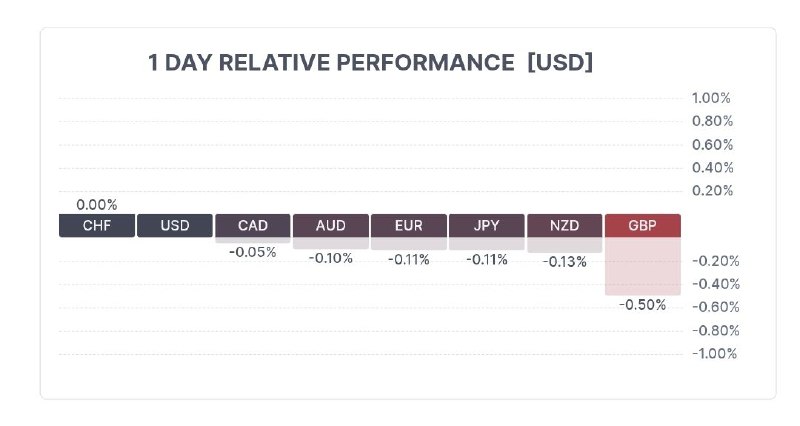
Task: Click the -0.11% value under EUR
Action: point(409,260)
